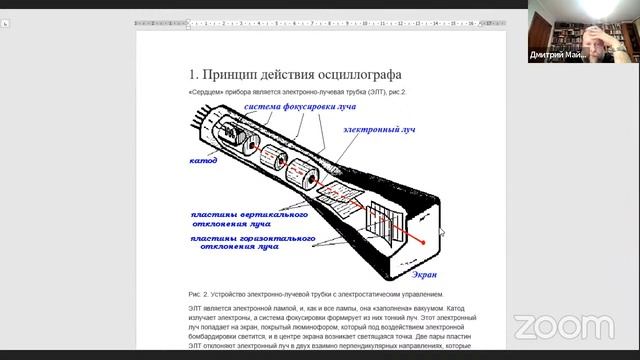640x360 pixels.
Task: Click label "пластины горизонтального"
Action: pyautogui.click(x=253, y=238)
